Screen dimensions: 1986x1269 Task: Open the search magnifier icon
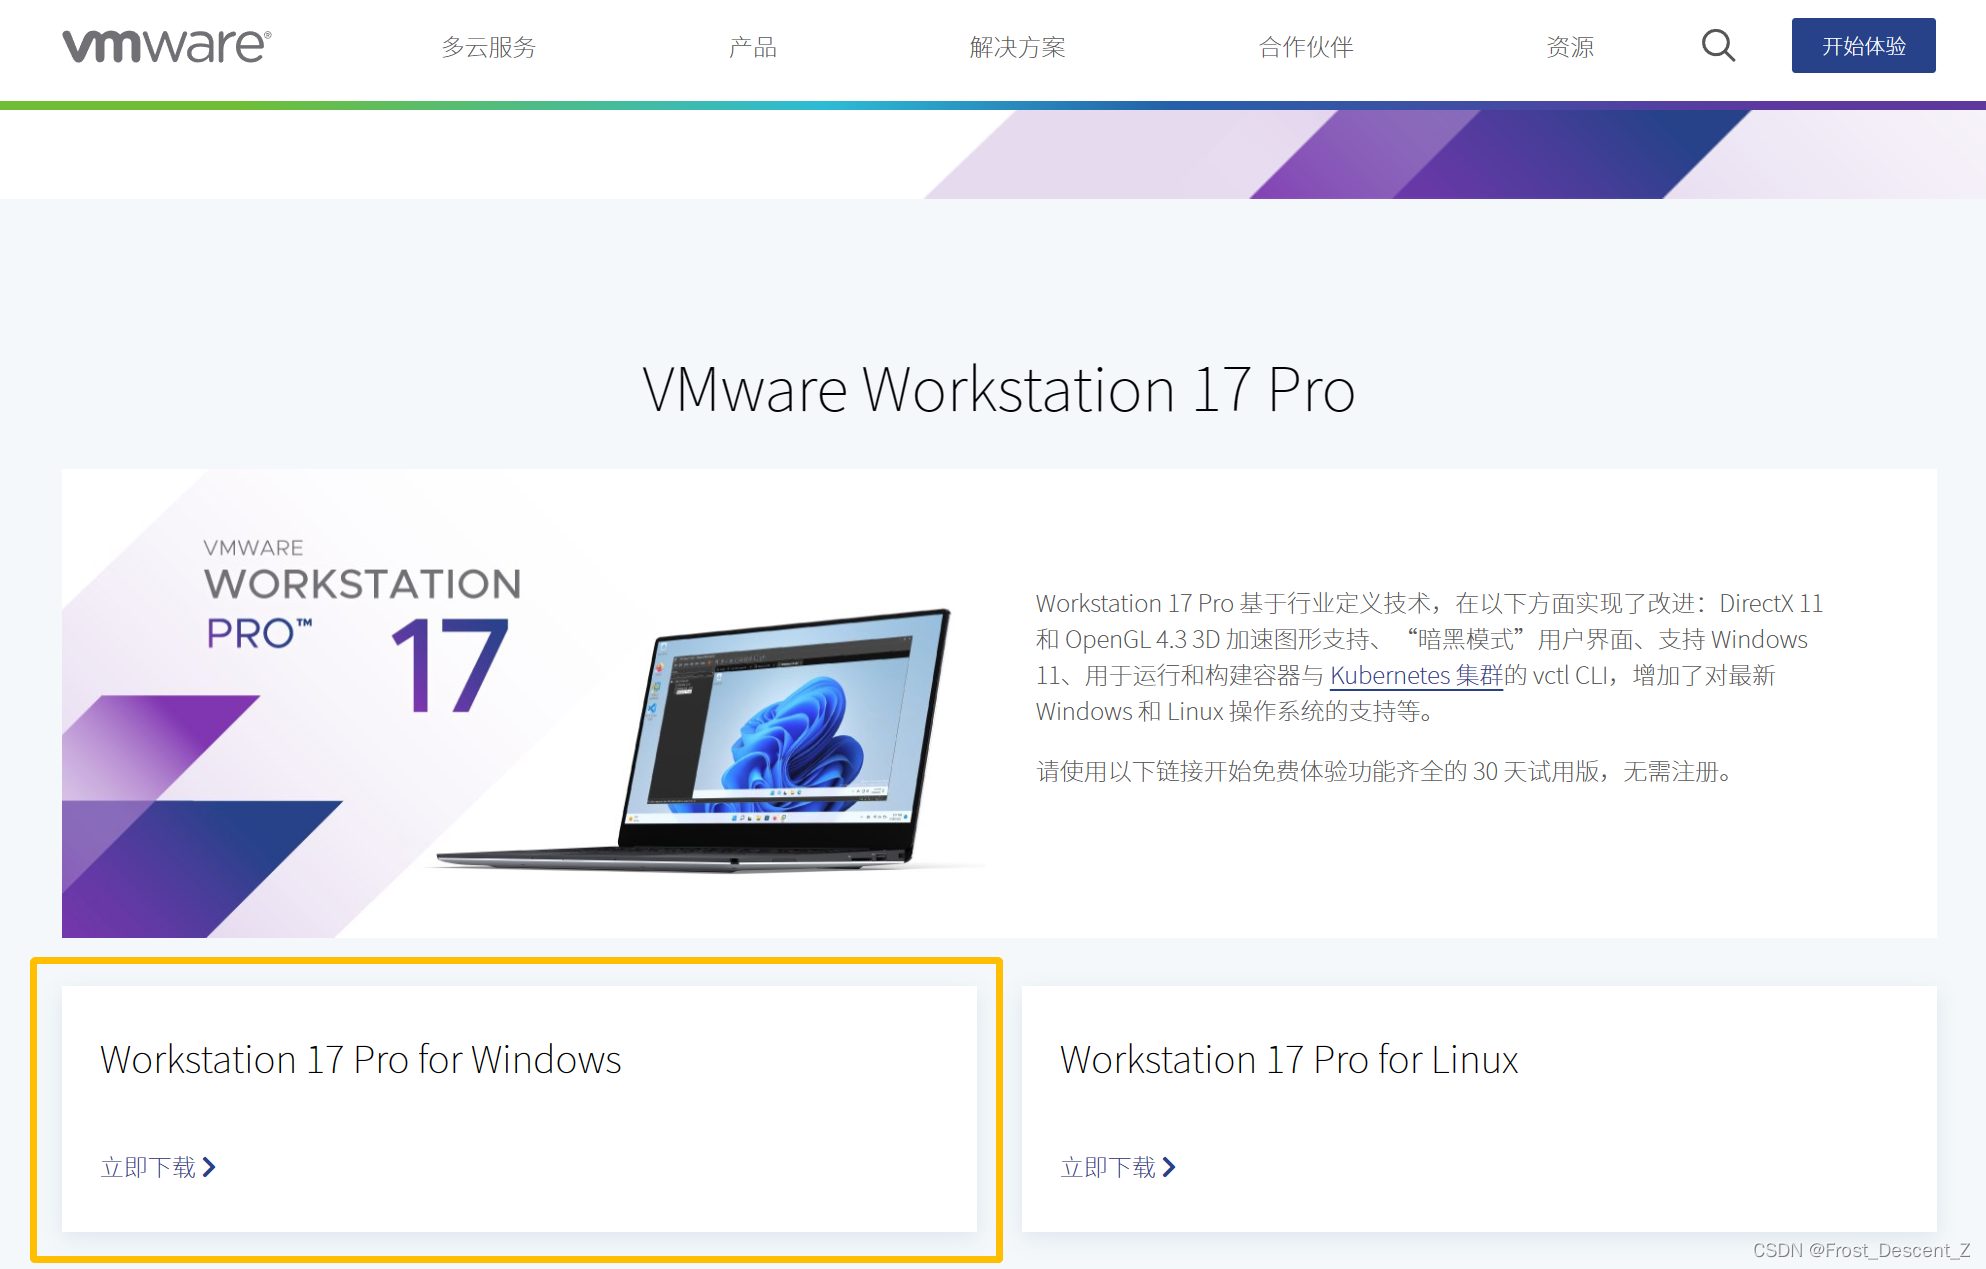pyautogui.click(x=1718, y=45)
